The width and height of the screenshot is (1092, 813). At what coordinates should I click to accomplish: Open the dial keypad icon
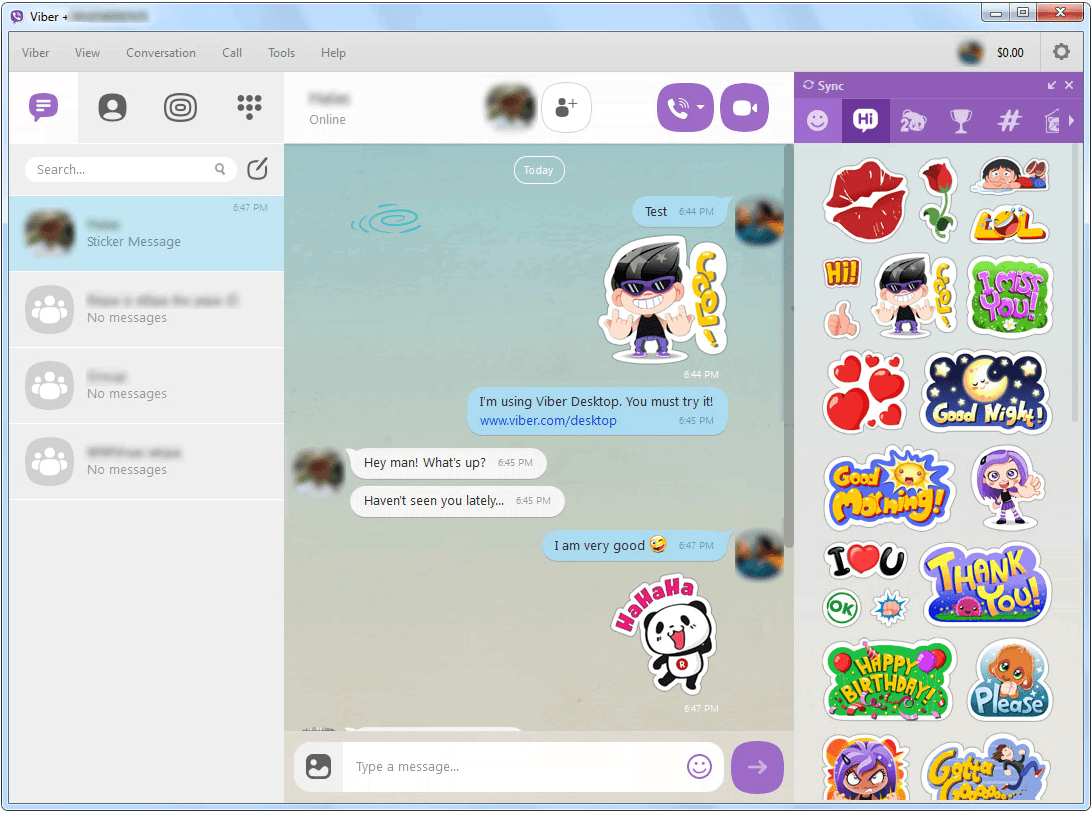248,107
